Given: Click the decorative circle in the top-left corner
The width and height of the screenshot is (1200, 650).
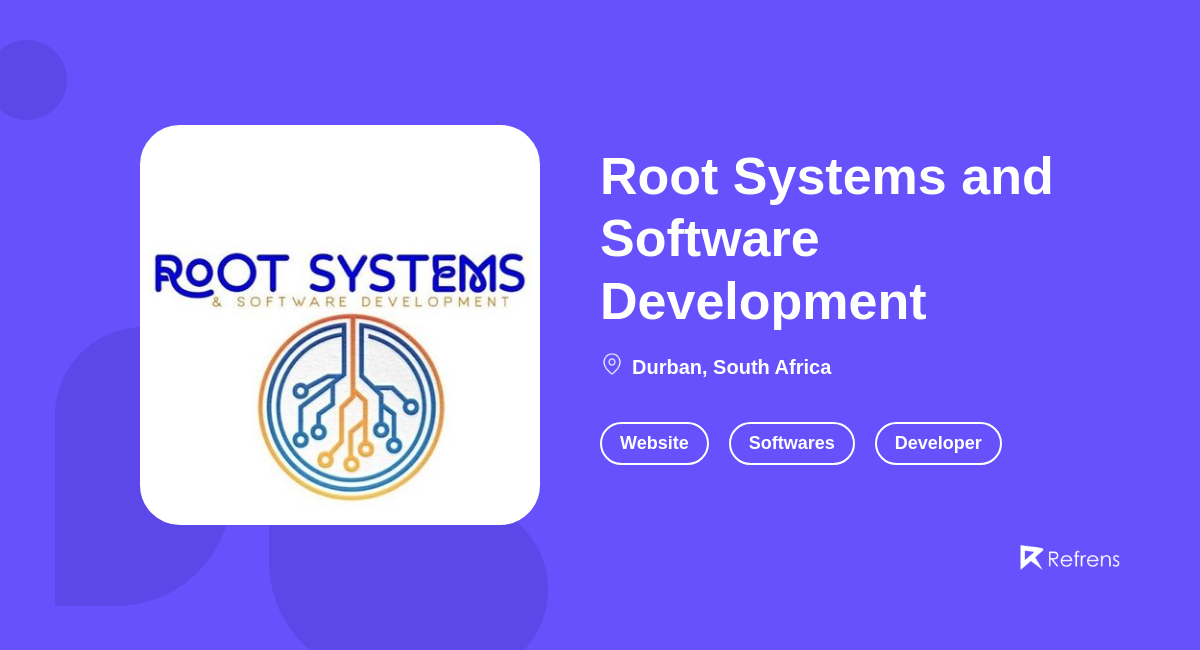Looking at the screenshot, I should click(x=30, y=78).
